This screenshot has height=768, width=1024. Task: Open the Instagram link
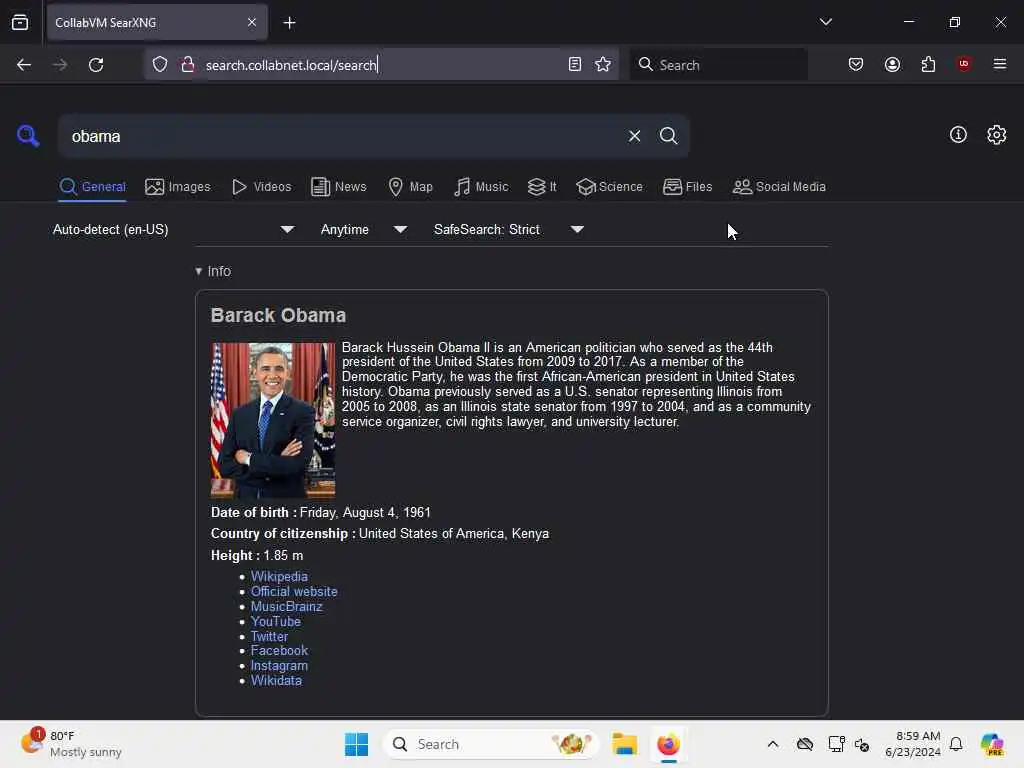coord(279,665)
